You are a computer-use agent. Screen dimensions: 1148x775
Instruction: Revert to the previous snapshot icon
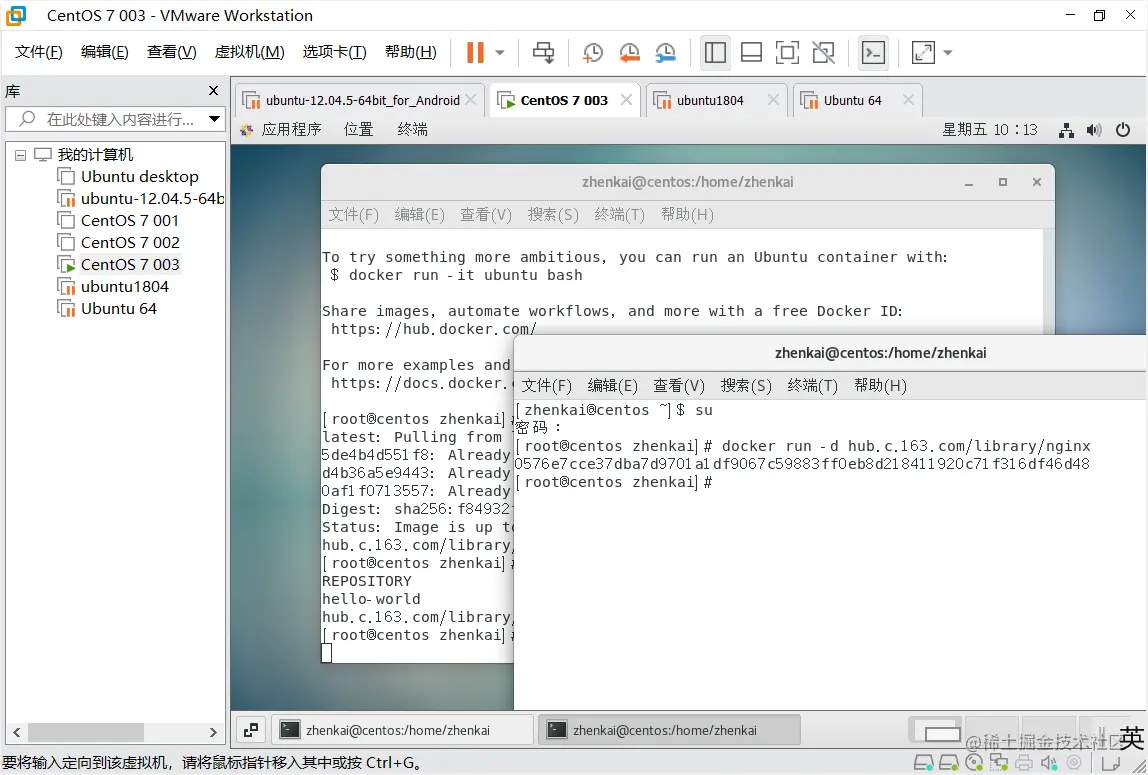tap(629, 52)
